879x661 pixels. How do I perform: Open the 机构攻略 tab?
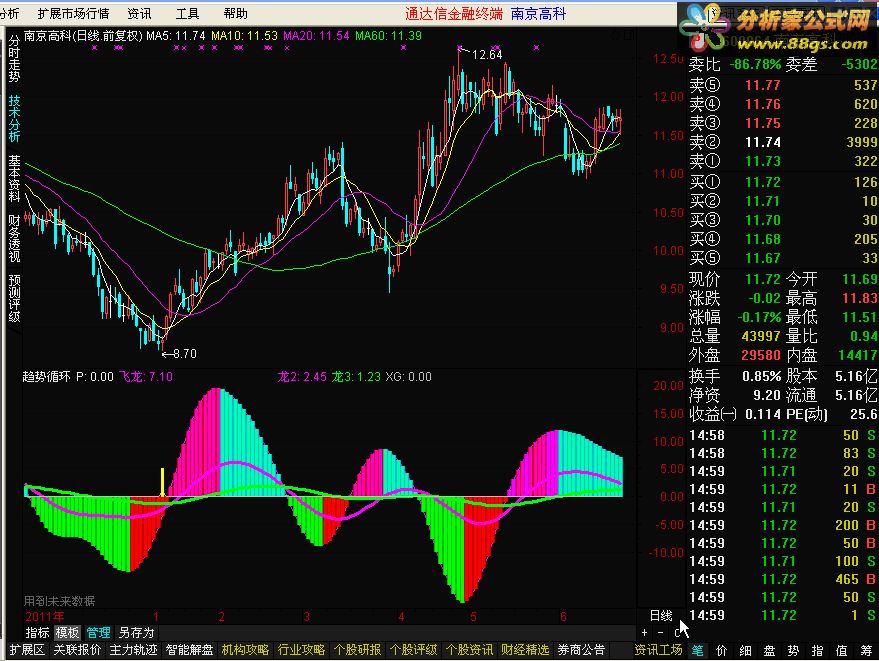coord(246,650)
